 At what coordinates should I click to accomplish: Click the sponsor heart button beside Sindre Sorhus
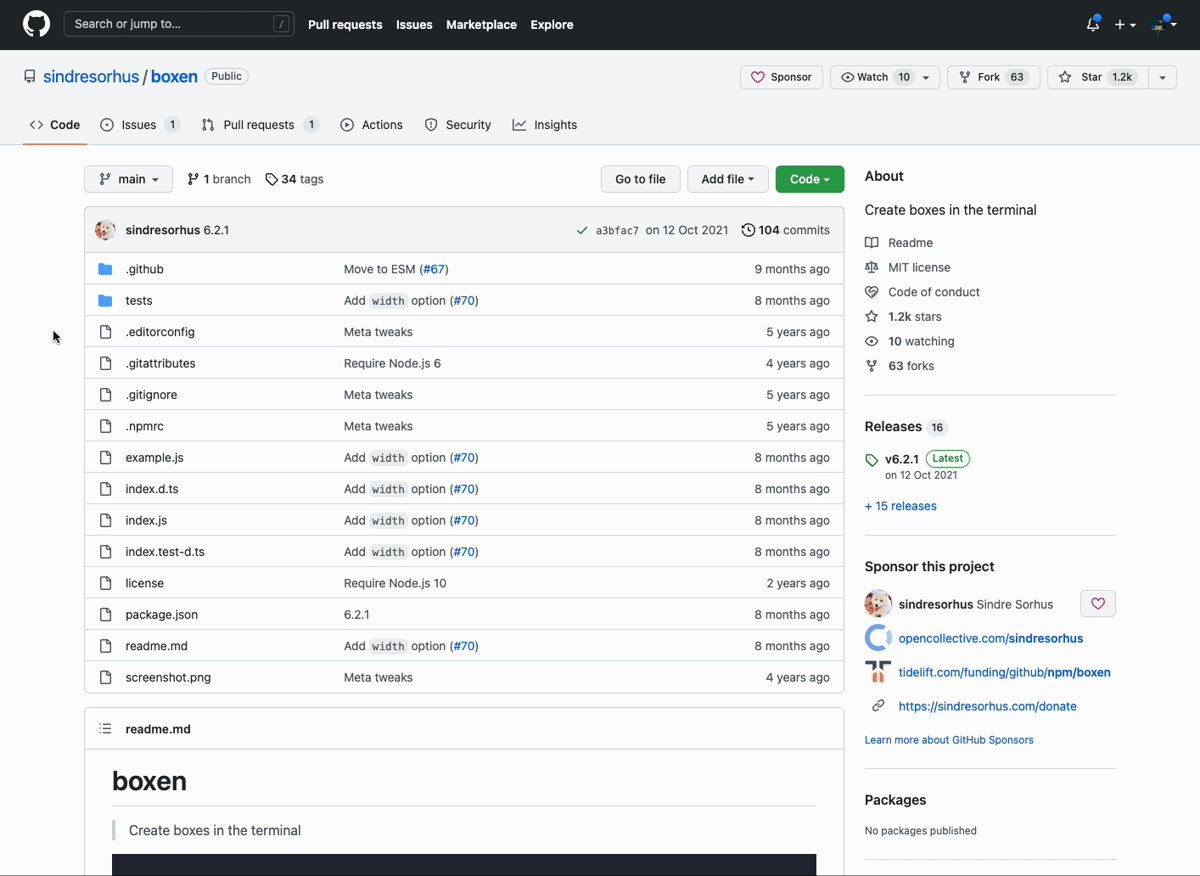coord(1098,604)
